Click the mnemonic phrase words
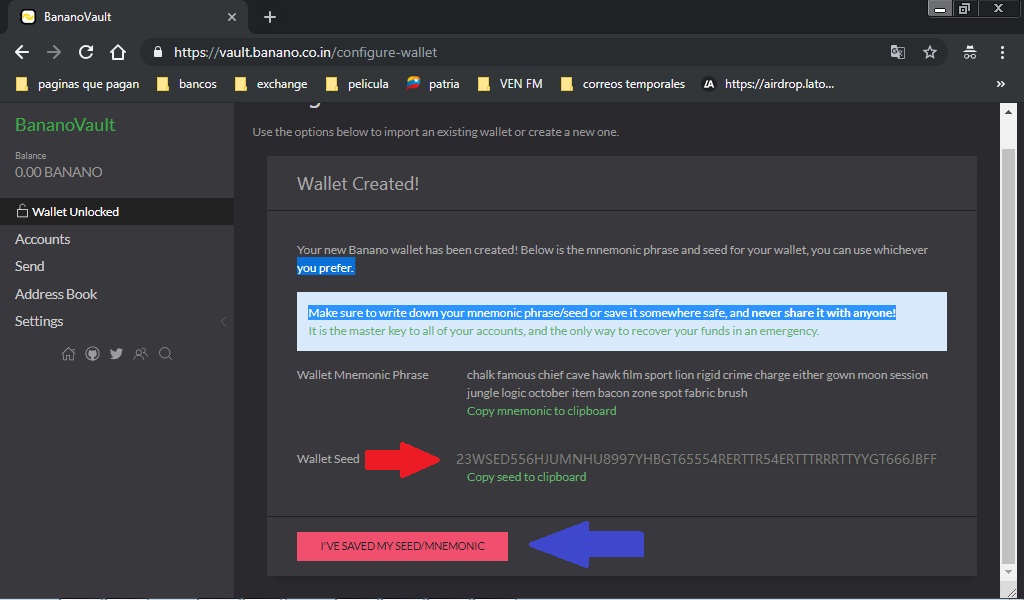This screenshot has width=1024, height=600. click(x=697, y=384)
